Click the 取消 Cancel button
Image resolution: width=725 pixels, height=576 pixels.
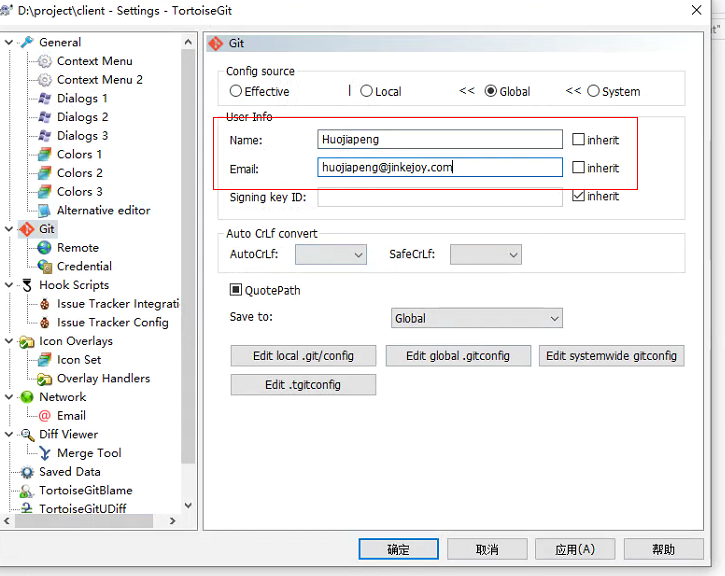[x=487, y=549]
